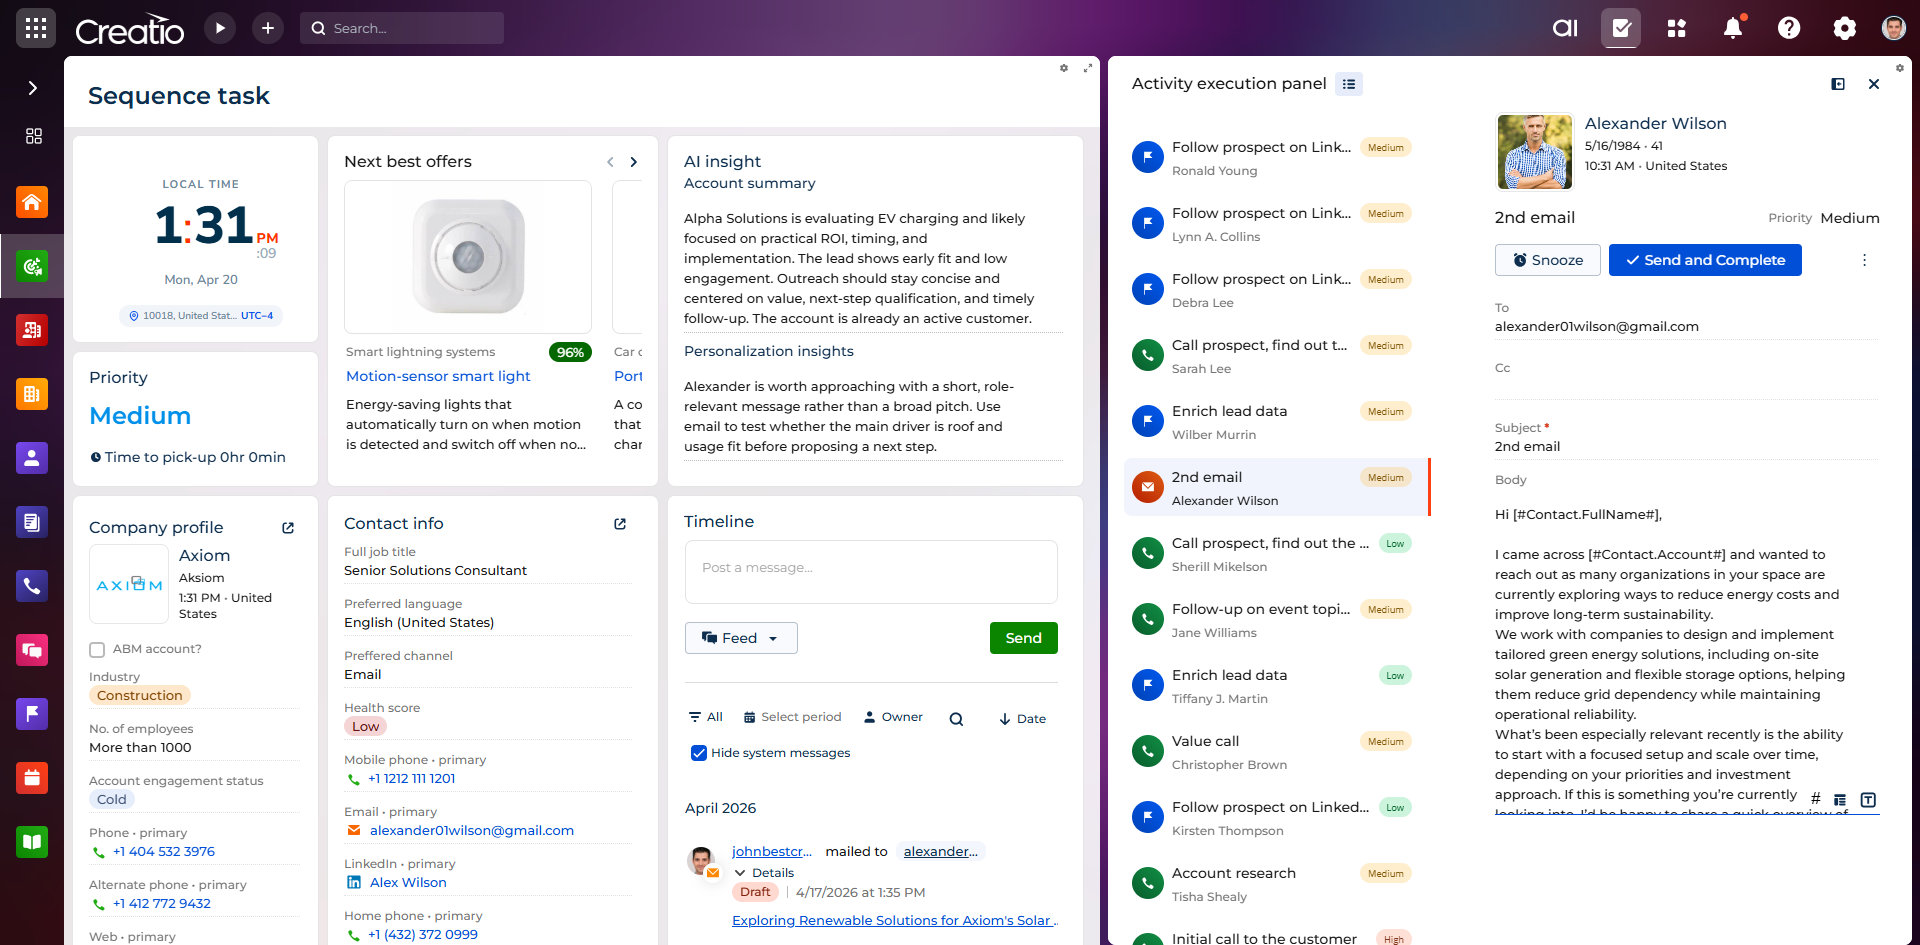Open the app launcher grid icon
1920x945 pixels.
click(x=36, y=28)
